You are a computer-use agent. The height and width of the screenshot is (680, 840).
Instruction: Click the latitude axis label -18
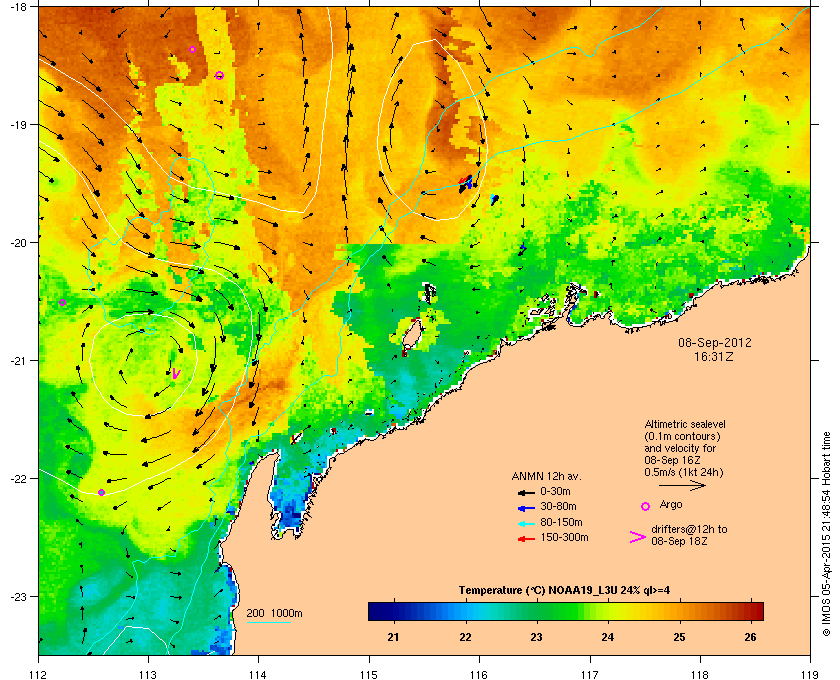tap(18, 7)
